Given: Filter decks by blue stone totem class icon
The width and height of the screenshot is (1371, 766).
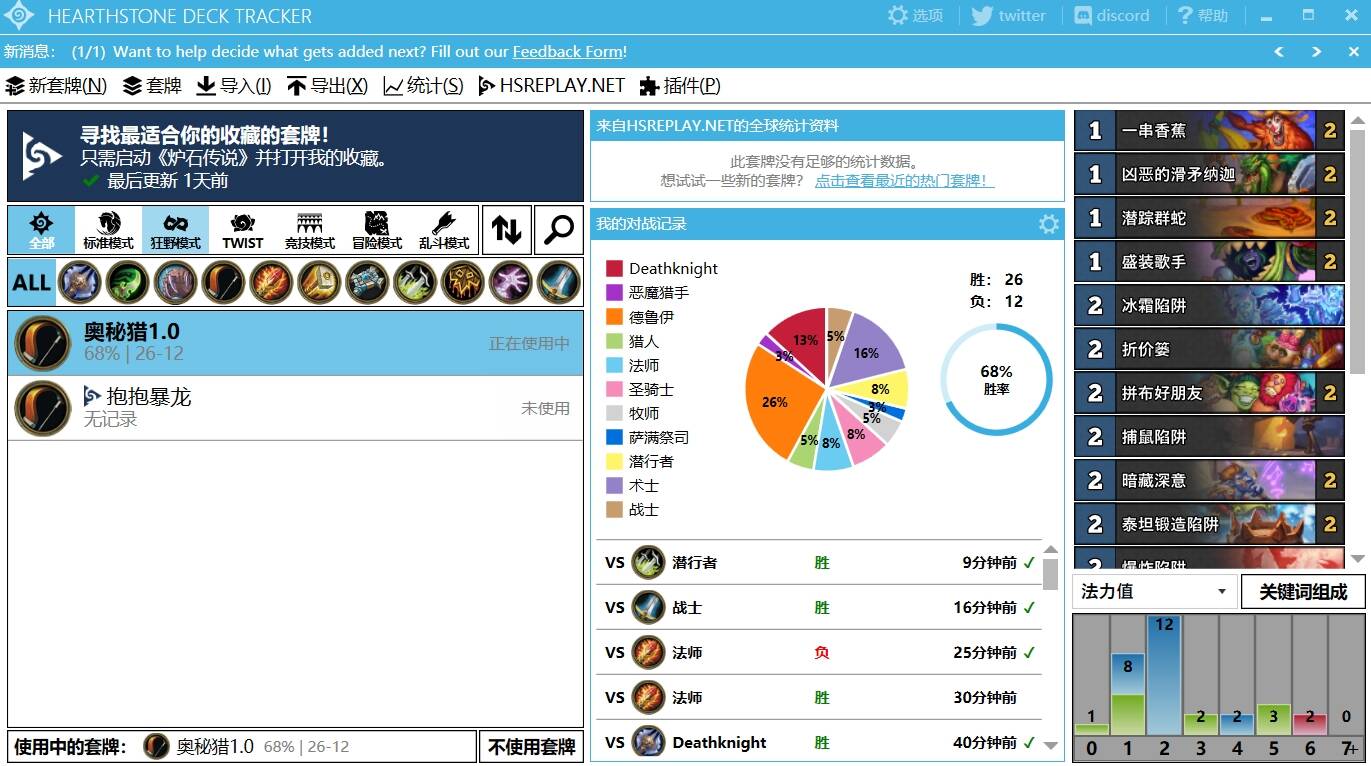Looking at the screenshot, I should [x=367, y=283].
